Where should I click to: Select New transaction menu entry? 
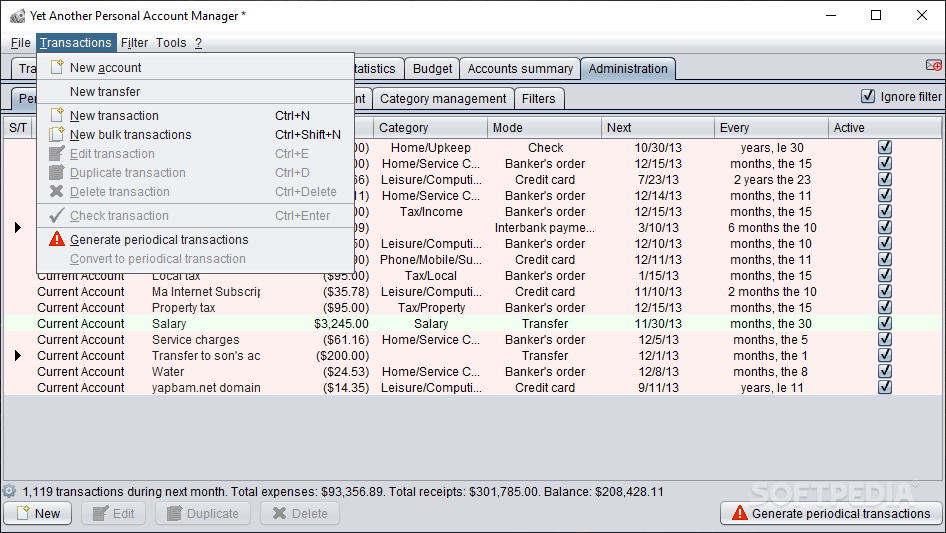(x=195, y=115)
